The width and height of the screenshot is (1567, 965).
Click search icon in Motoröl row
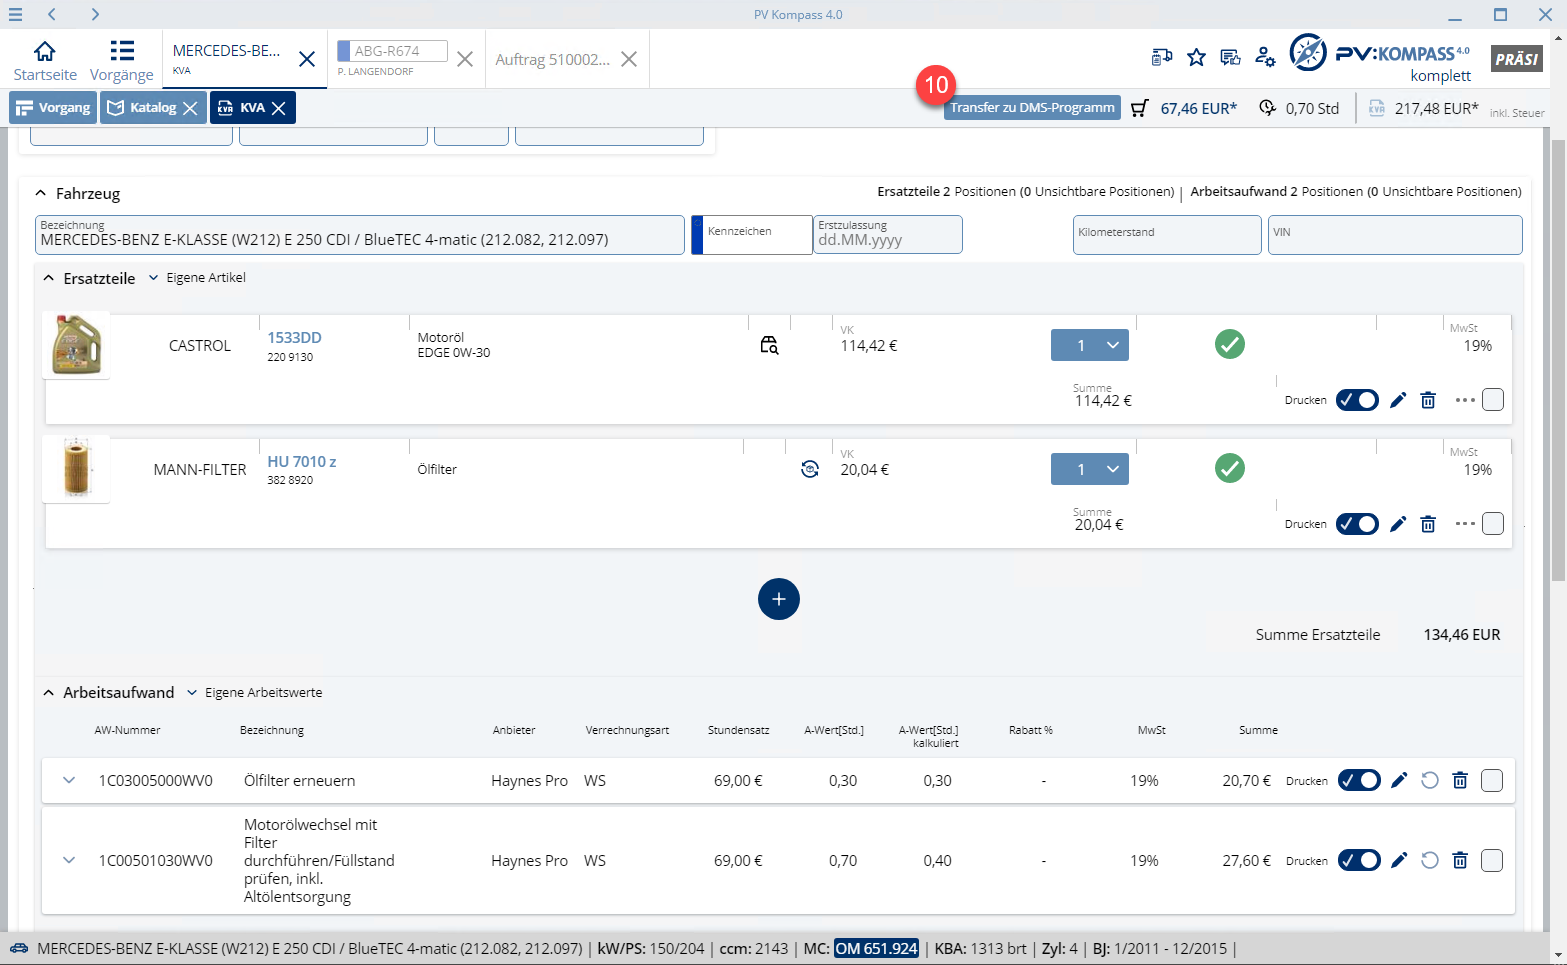769,345
